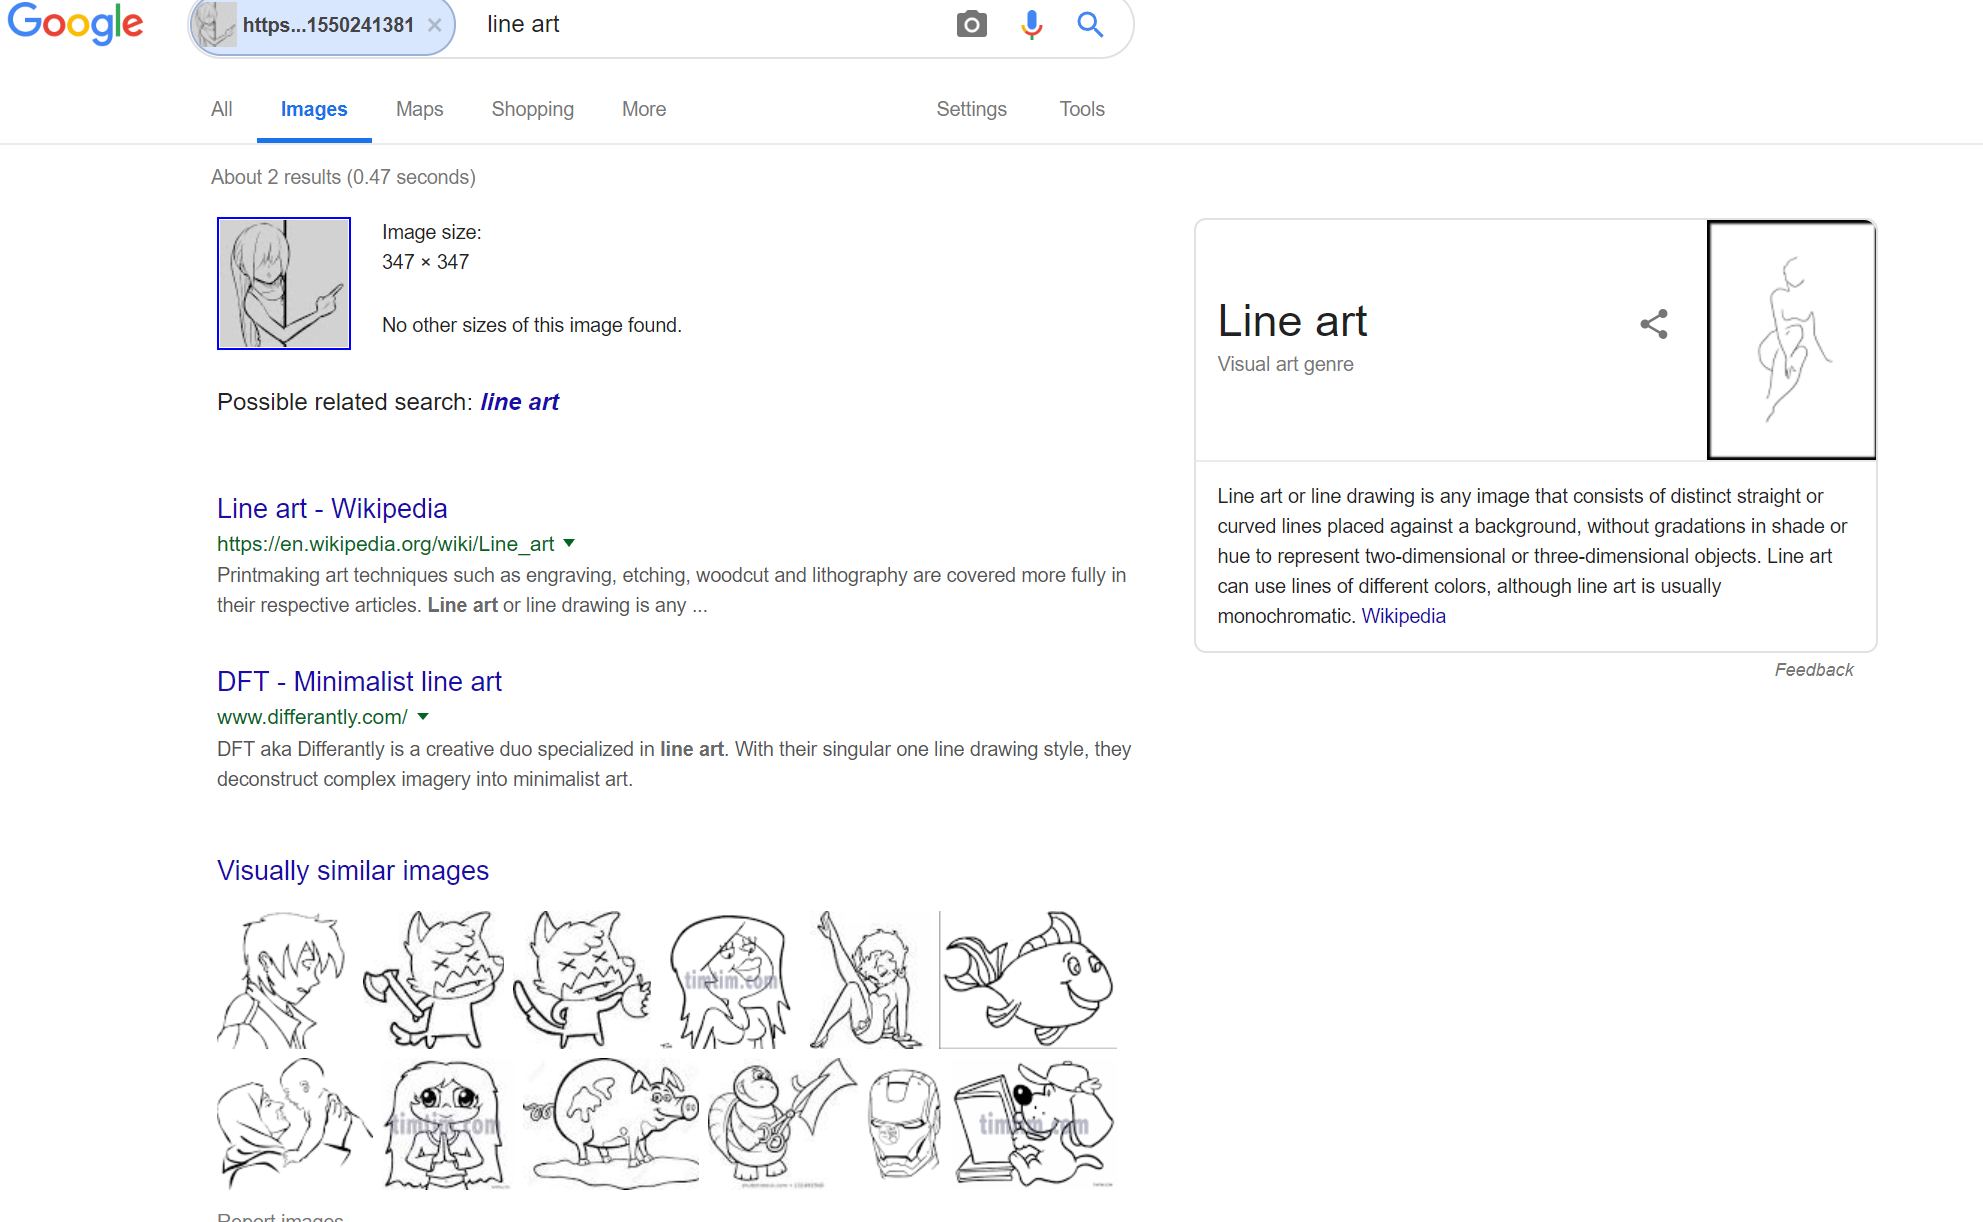Click the blue magnifying glass search icon
This screenshot has height=1222, width=1983.
1090,25
